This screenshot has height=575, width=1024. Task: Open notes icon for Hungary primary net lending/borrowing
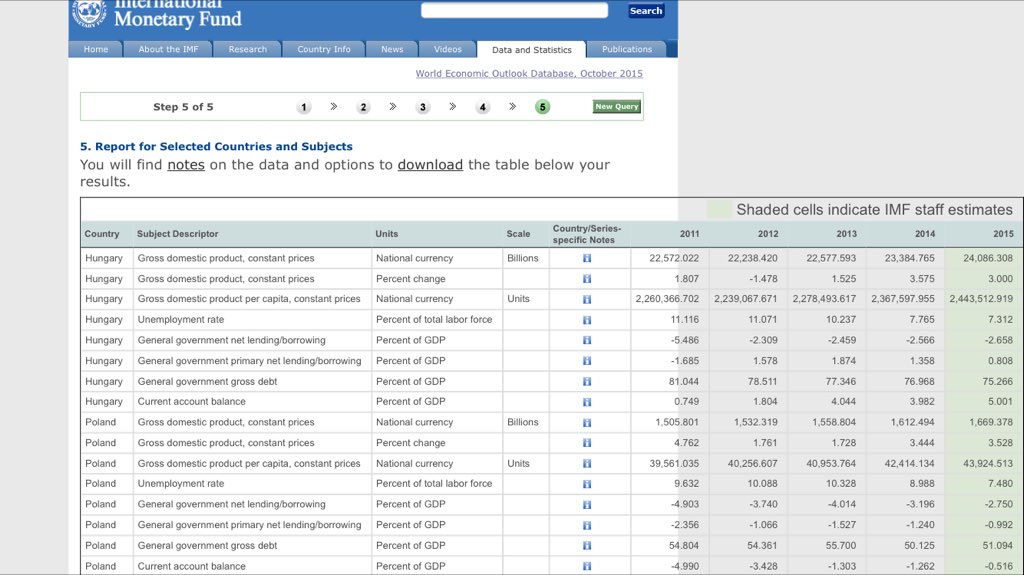pos(587,361)
